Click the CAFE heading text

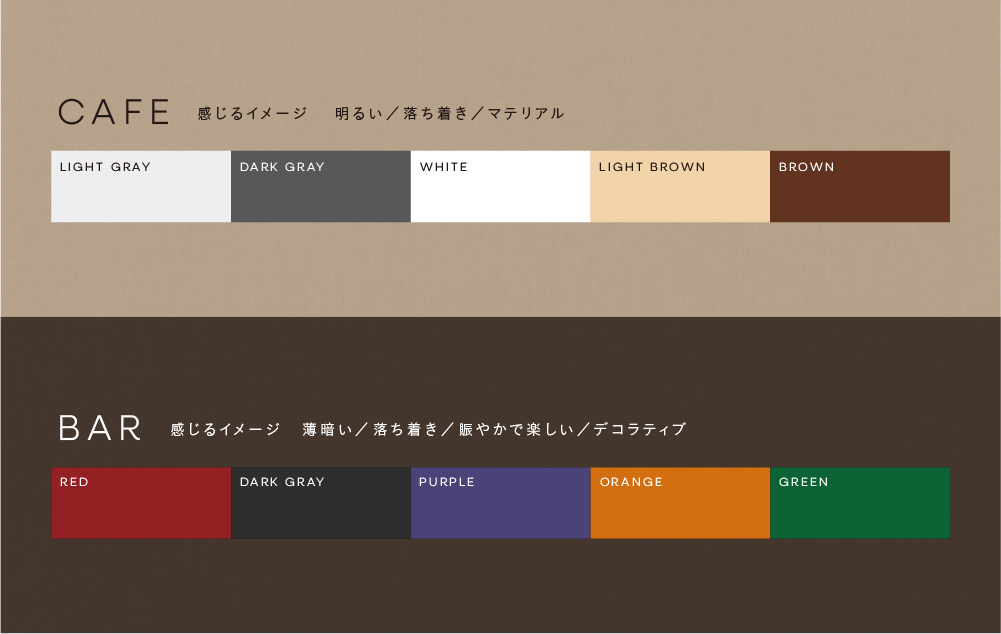[x=114, y=112]
